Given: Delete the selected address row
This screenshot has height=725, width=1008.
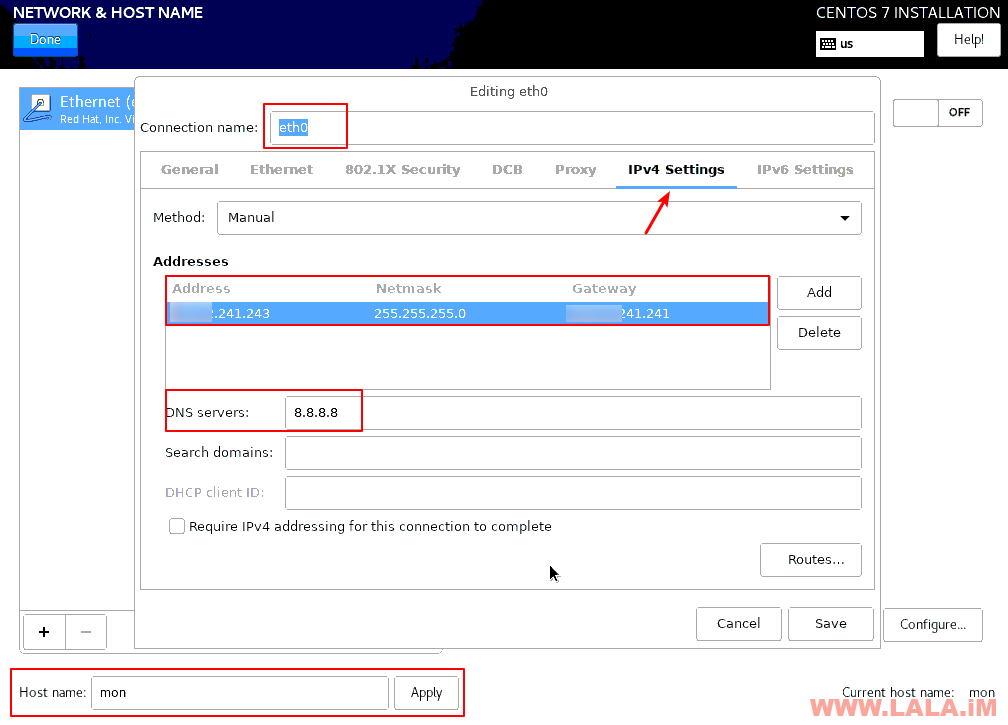Looking at the screenshot, I should 819,333.
